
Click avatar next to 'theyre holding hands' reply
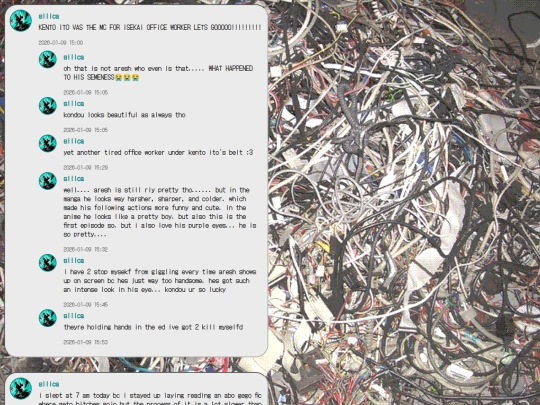48,318
